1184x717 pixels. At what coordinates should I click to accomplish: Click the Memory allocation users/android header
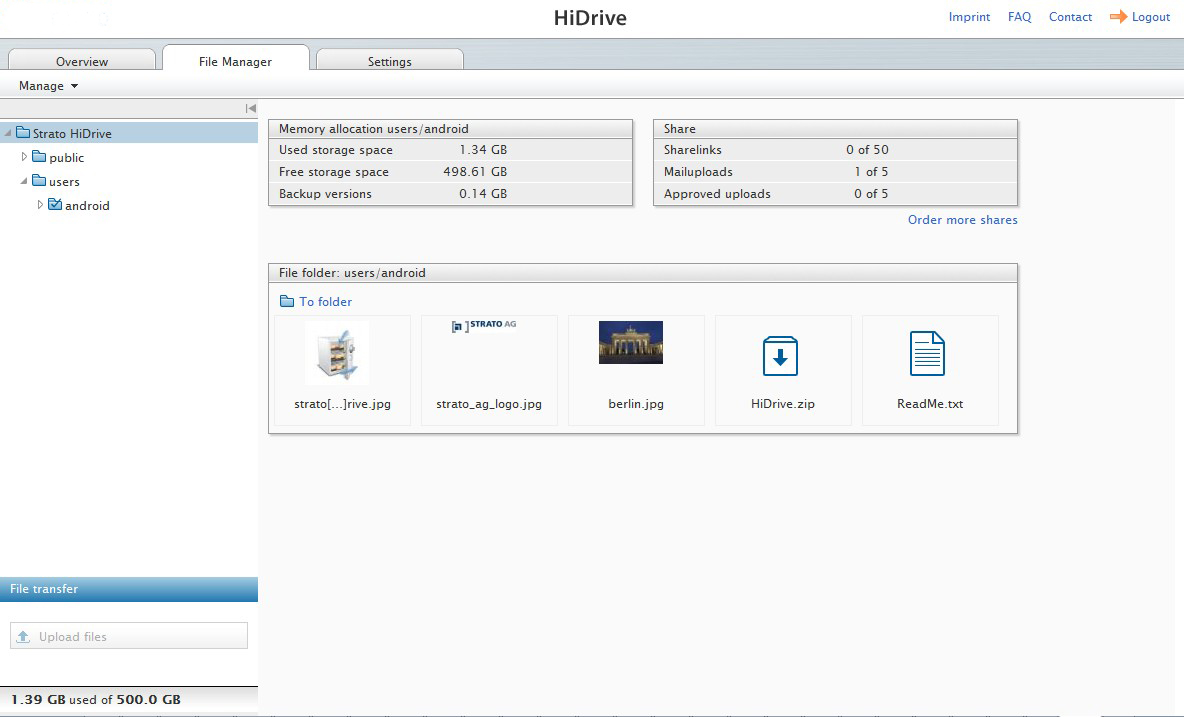click(x=450, y=128)
